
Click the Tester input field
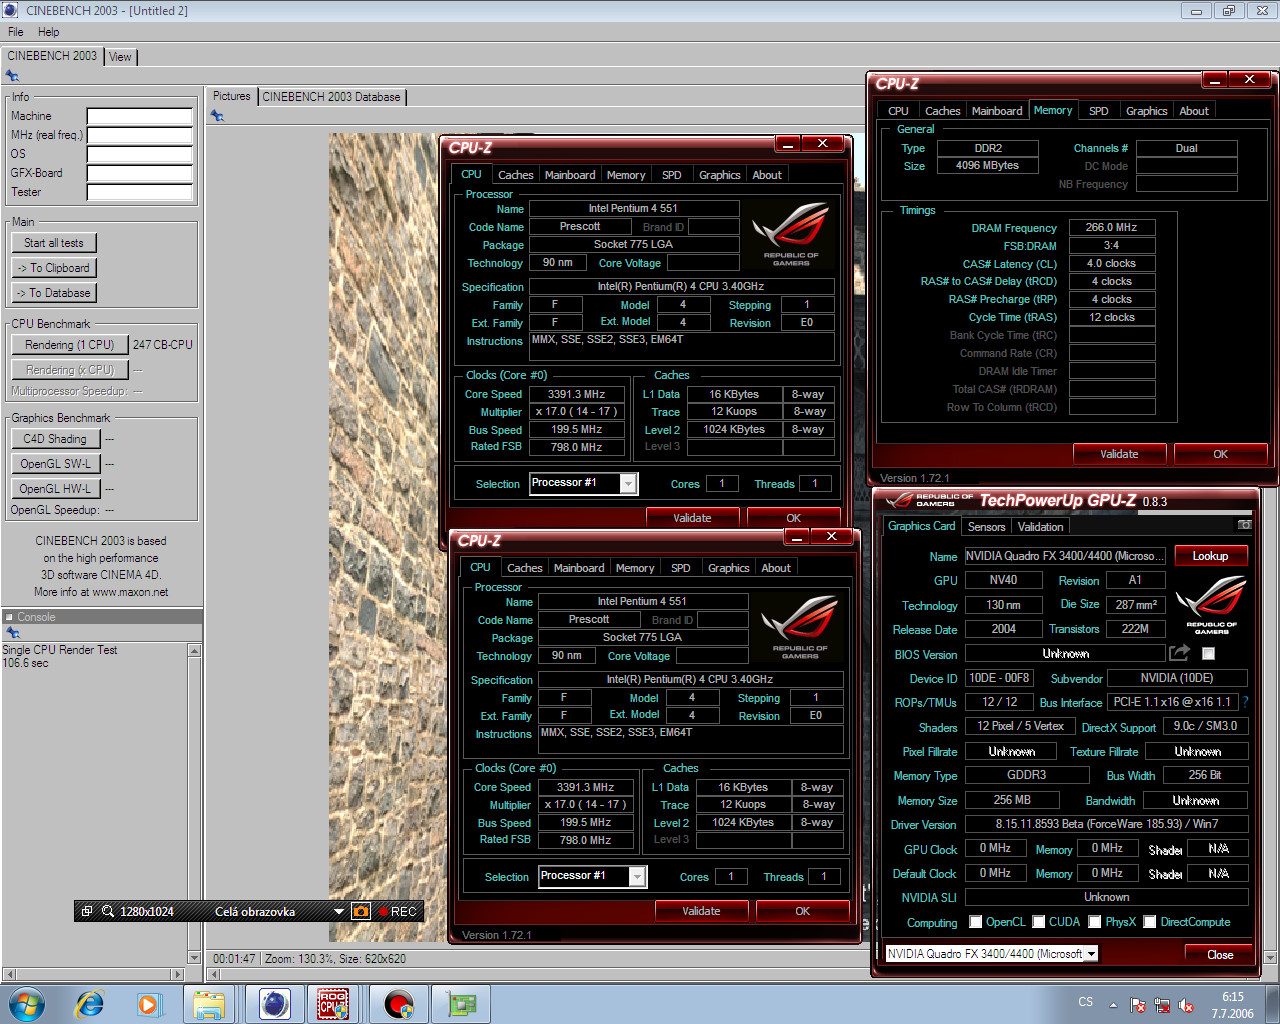coord(139,192)
